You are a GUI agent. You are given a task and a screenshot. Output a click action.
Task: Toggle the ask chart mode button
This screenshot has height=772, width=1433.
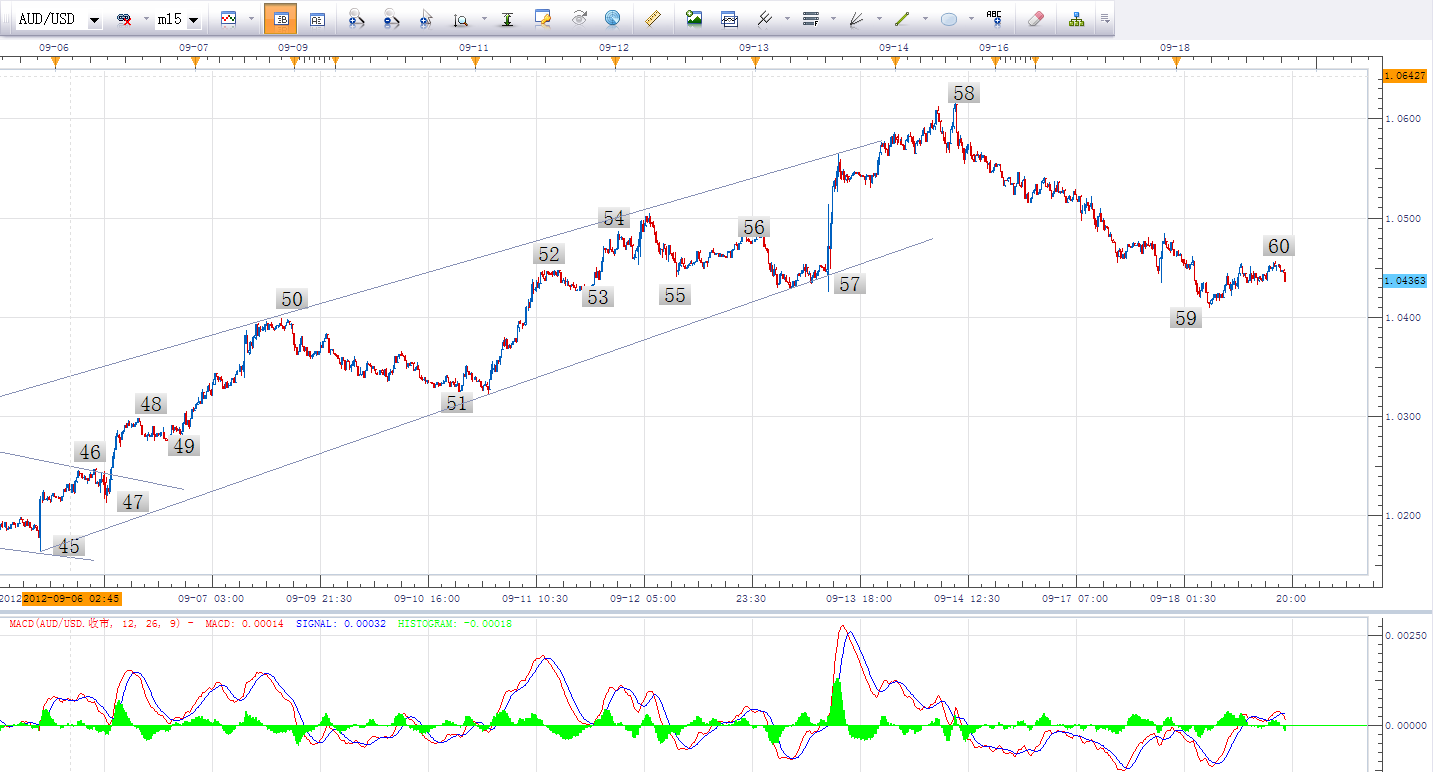coord(317,19)
